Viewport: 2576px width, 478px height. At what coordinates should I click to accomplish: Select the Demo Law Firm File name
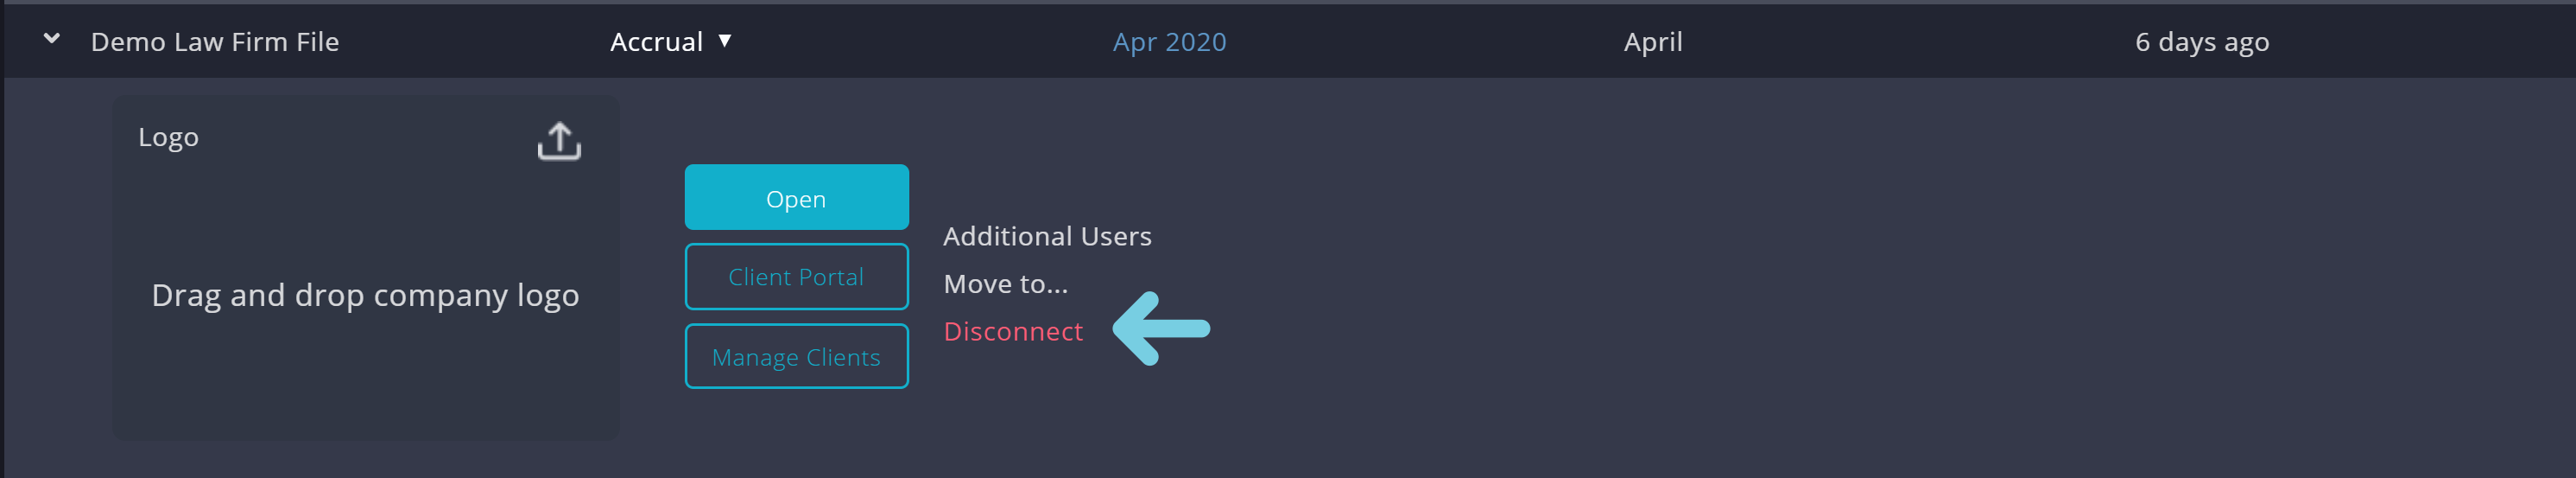tap(215, 42)
